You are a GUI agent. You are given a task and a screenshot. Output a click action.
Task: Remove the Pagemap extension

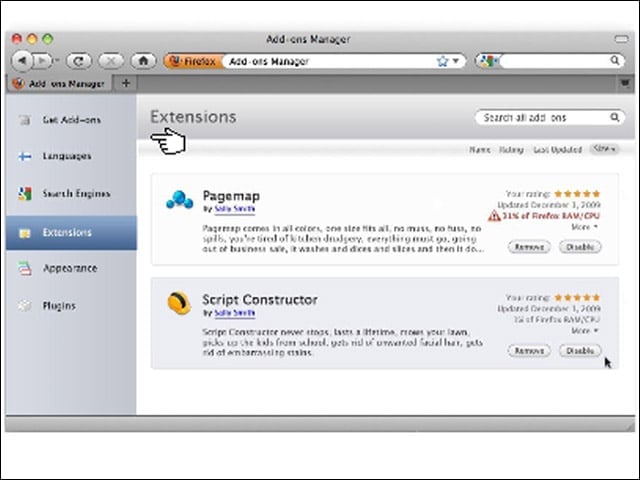529,247
